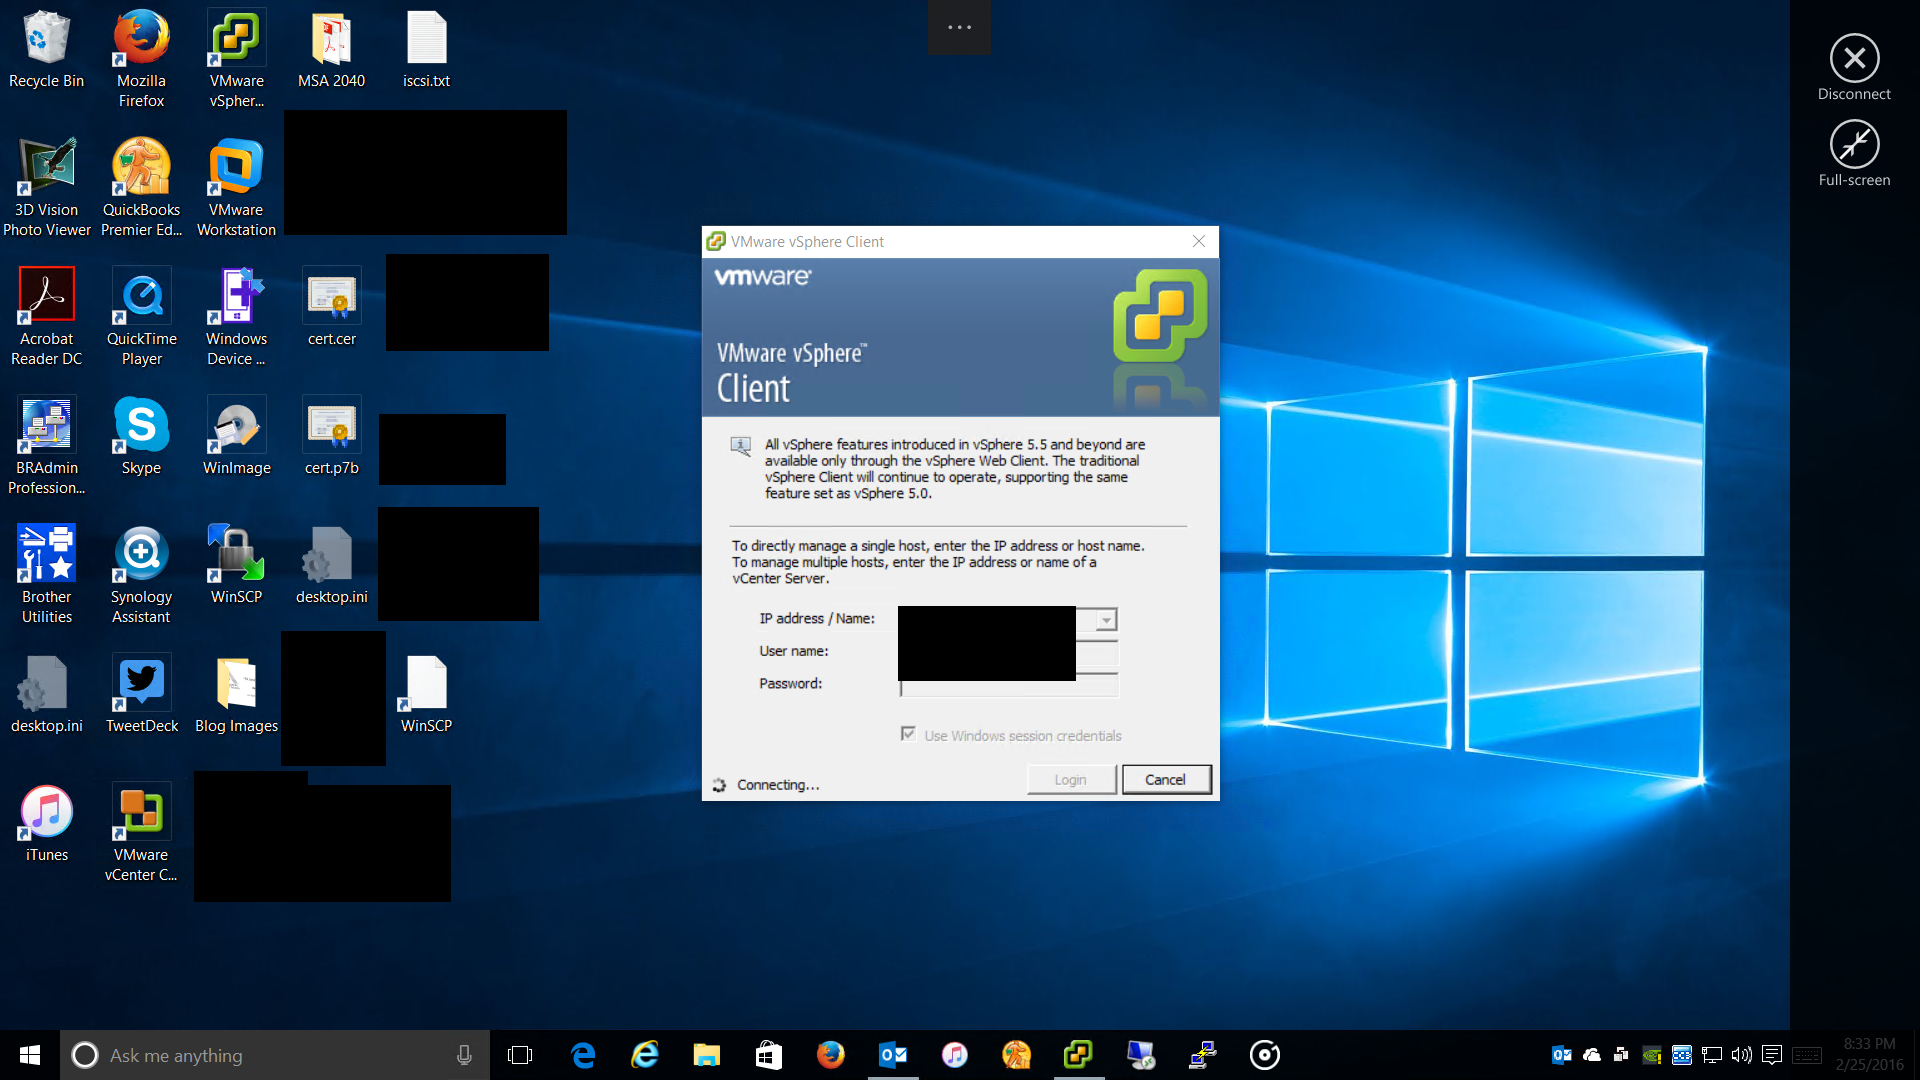Select QuickTime Player desktop icon
Viewport: 1920px width, 1080px height.
(141, 317)
